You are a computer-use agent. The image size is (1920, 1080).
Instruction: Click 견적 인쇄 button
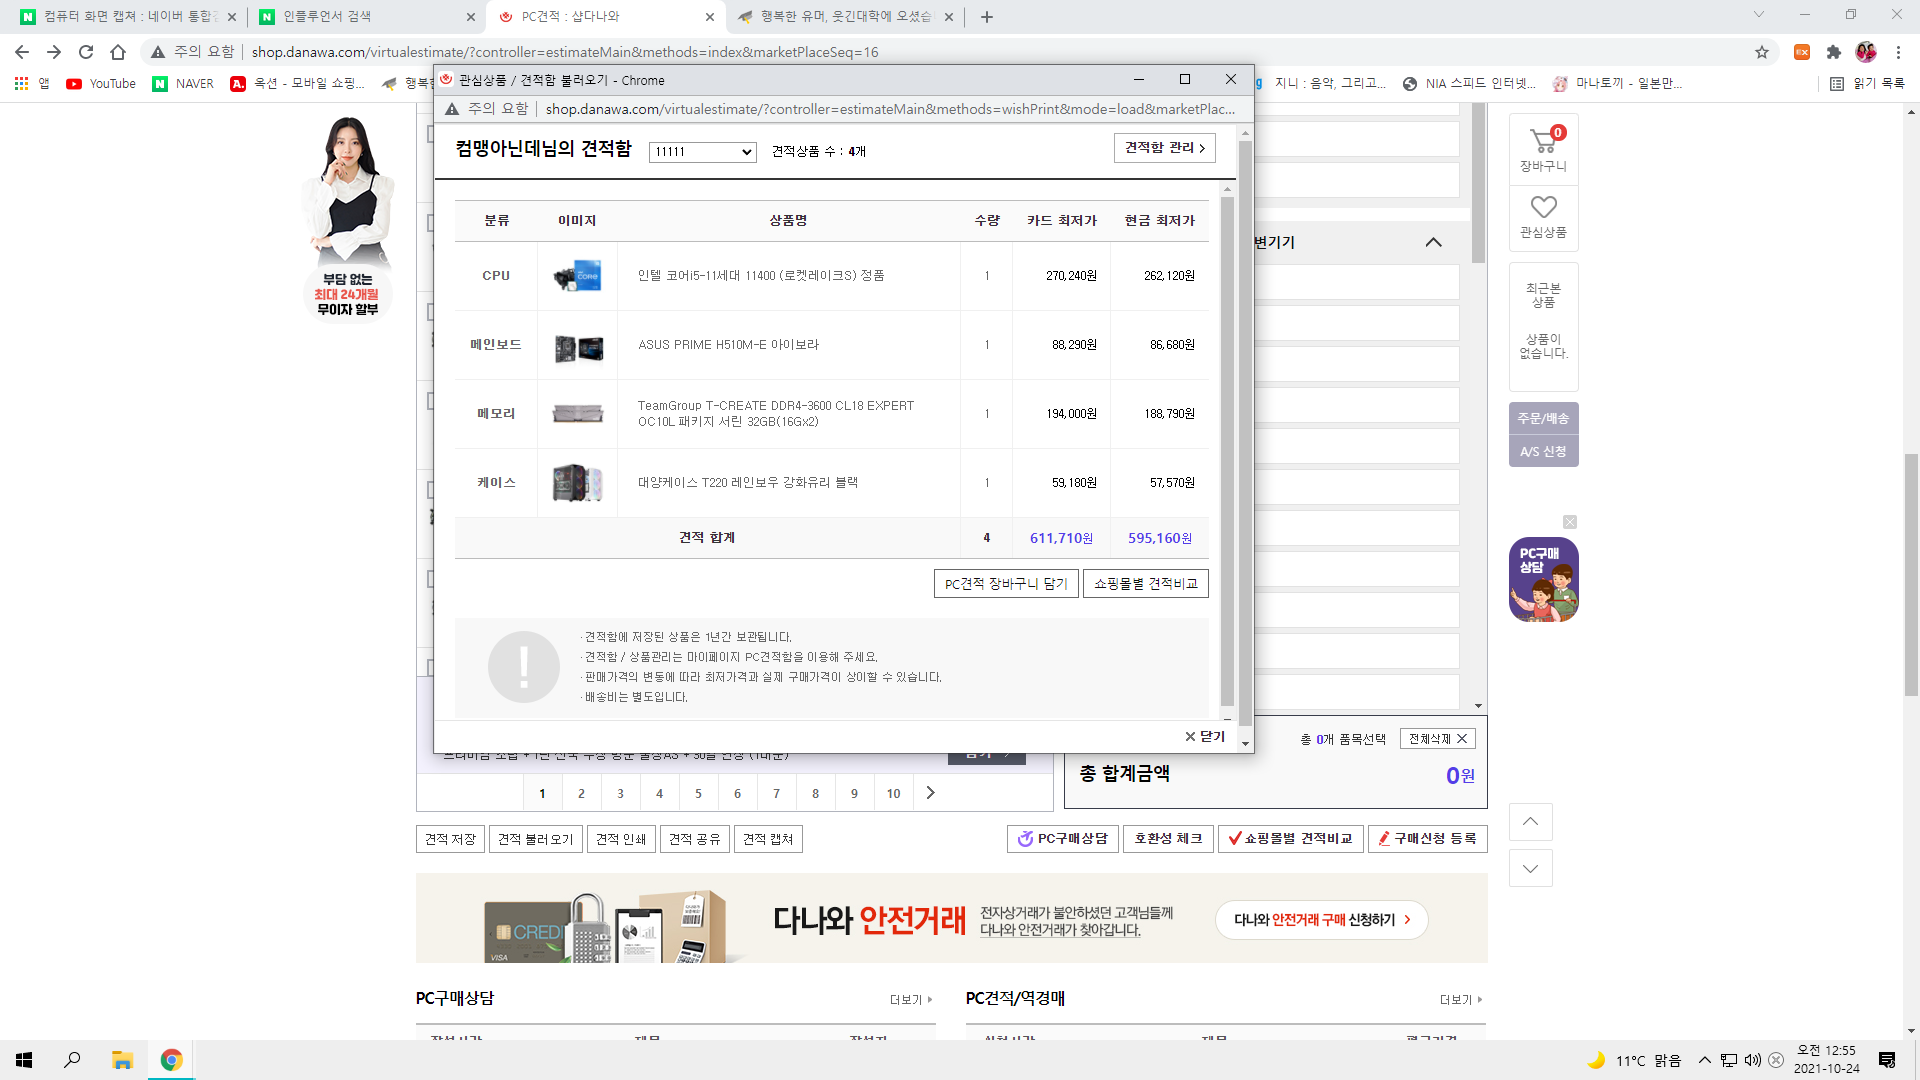click(x=621, y=839)
